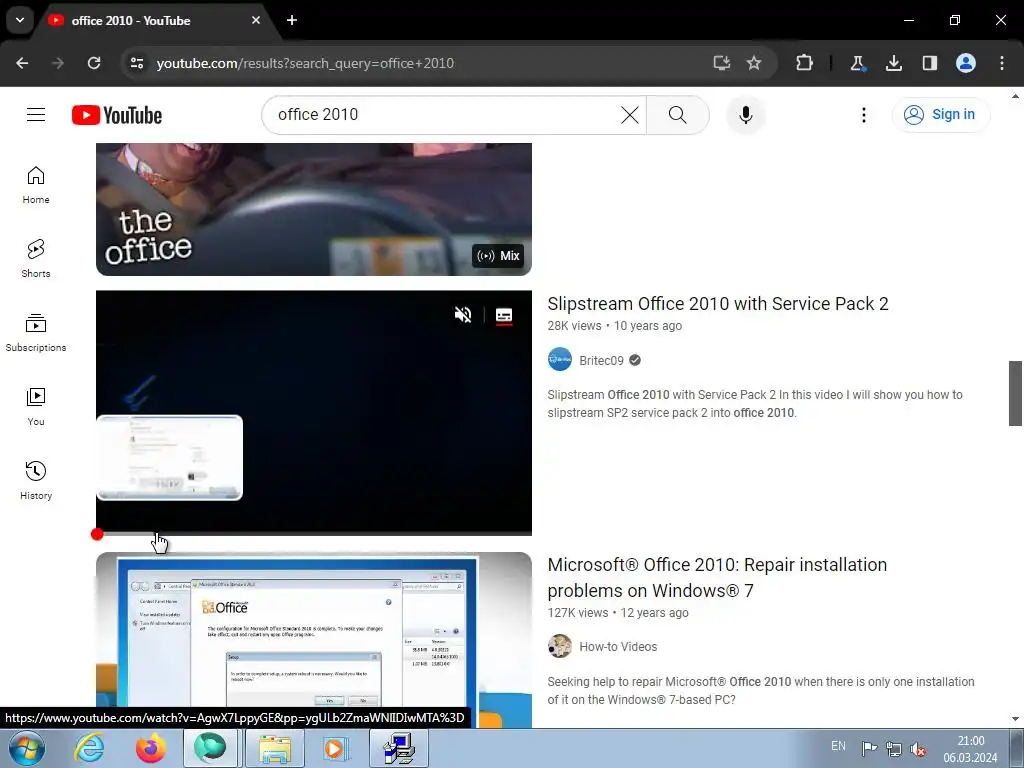The image size is (1024, 768).
Task: Close the office 2010 YouTube tab
Action: (256, 20)
